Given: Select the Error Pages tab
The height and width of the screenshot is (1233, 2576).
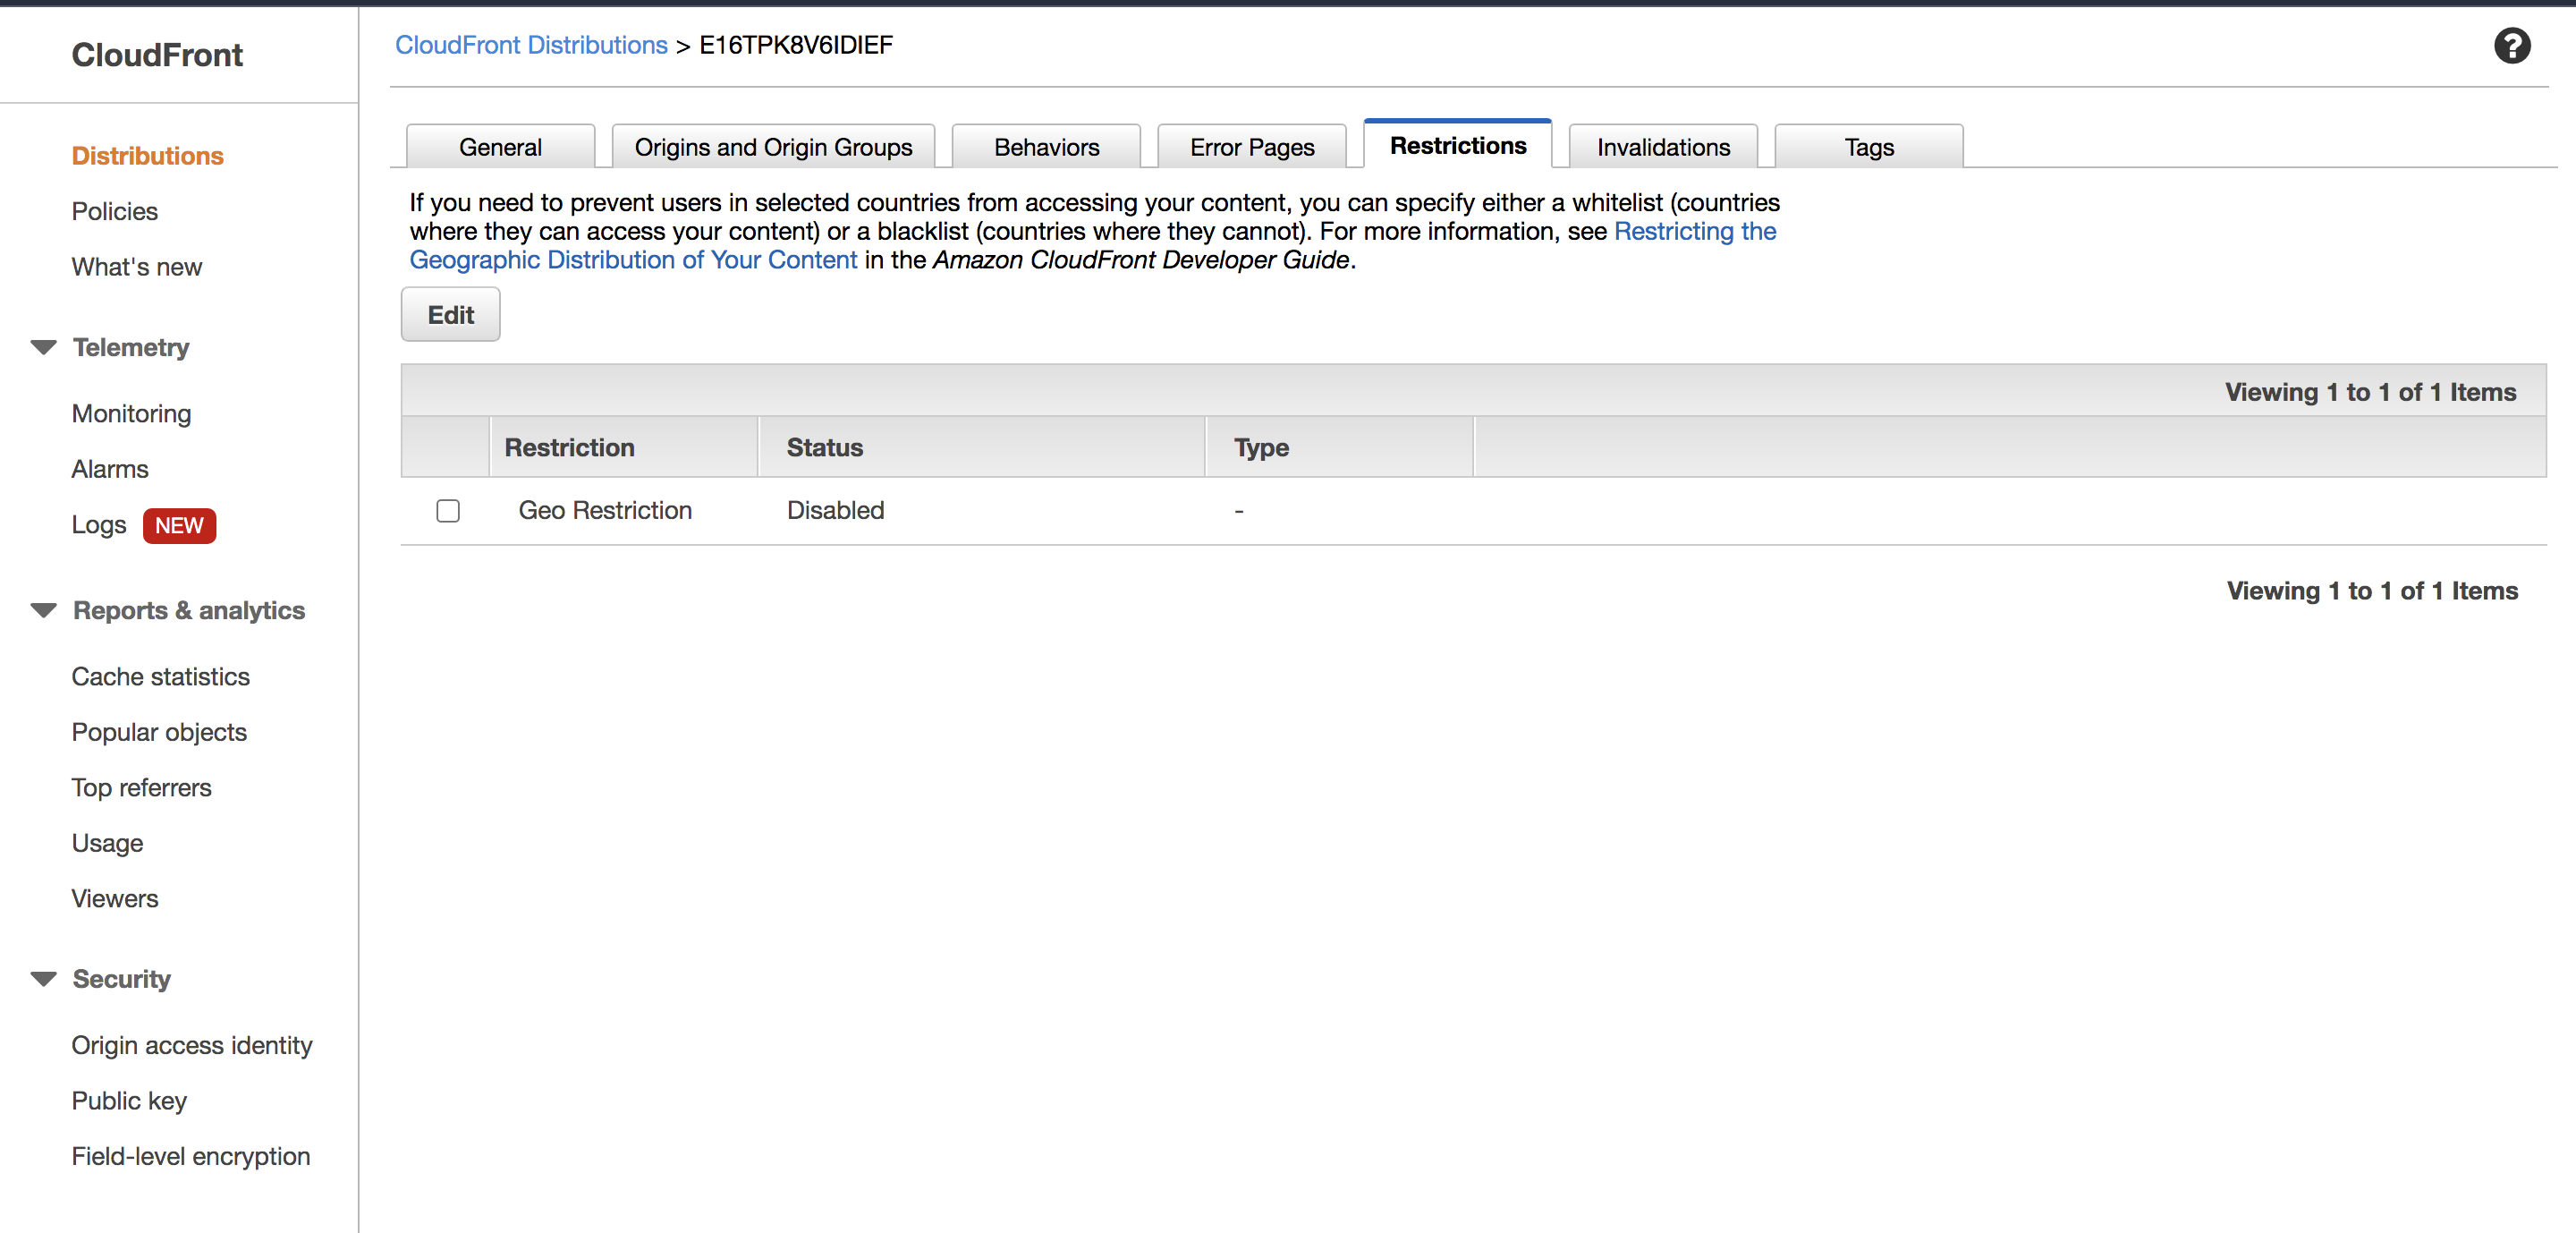Looking at the screenshot, I should click(x=1252, y=147).
